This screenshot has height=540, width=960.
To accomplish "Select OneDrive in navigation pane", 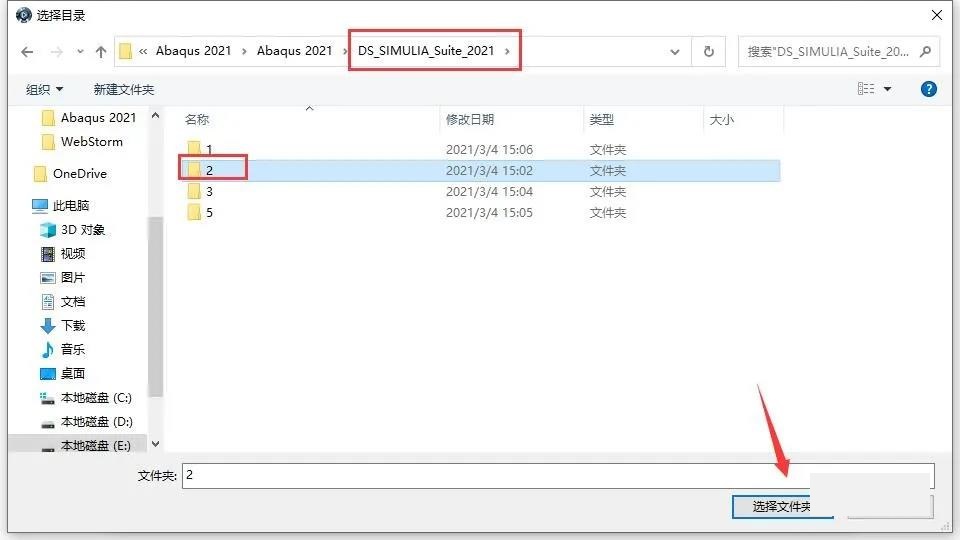I will (70, 174).
